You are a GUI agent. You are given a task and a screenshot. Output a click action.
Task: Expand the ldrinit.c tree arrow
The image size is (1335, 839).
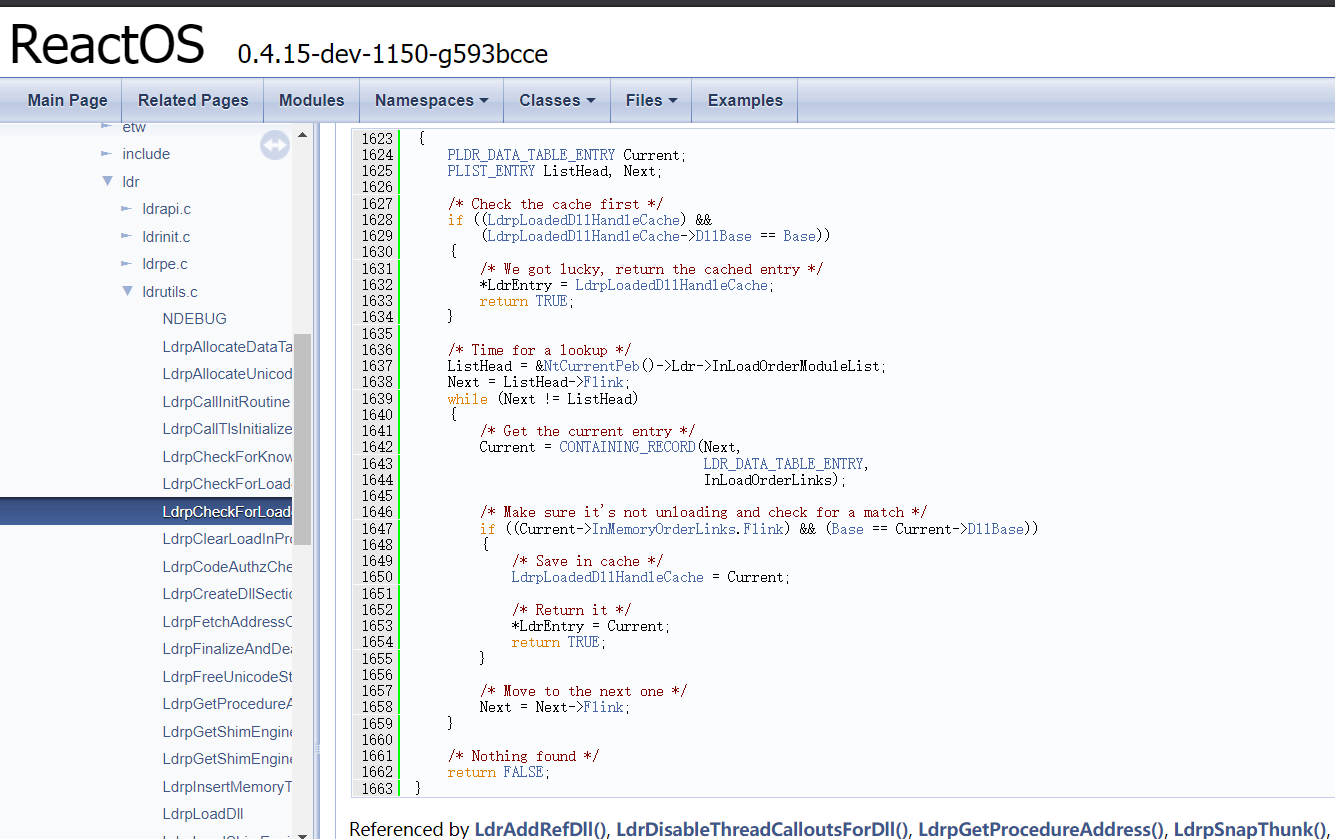pos(126,237)
